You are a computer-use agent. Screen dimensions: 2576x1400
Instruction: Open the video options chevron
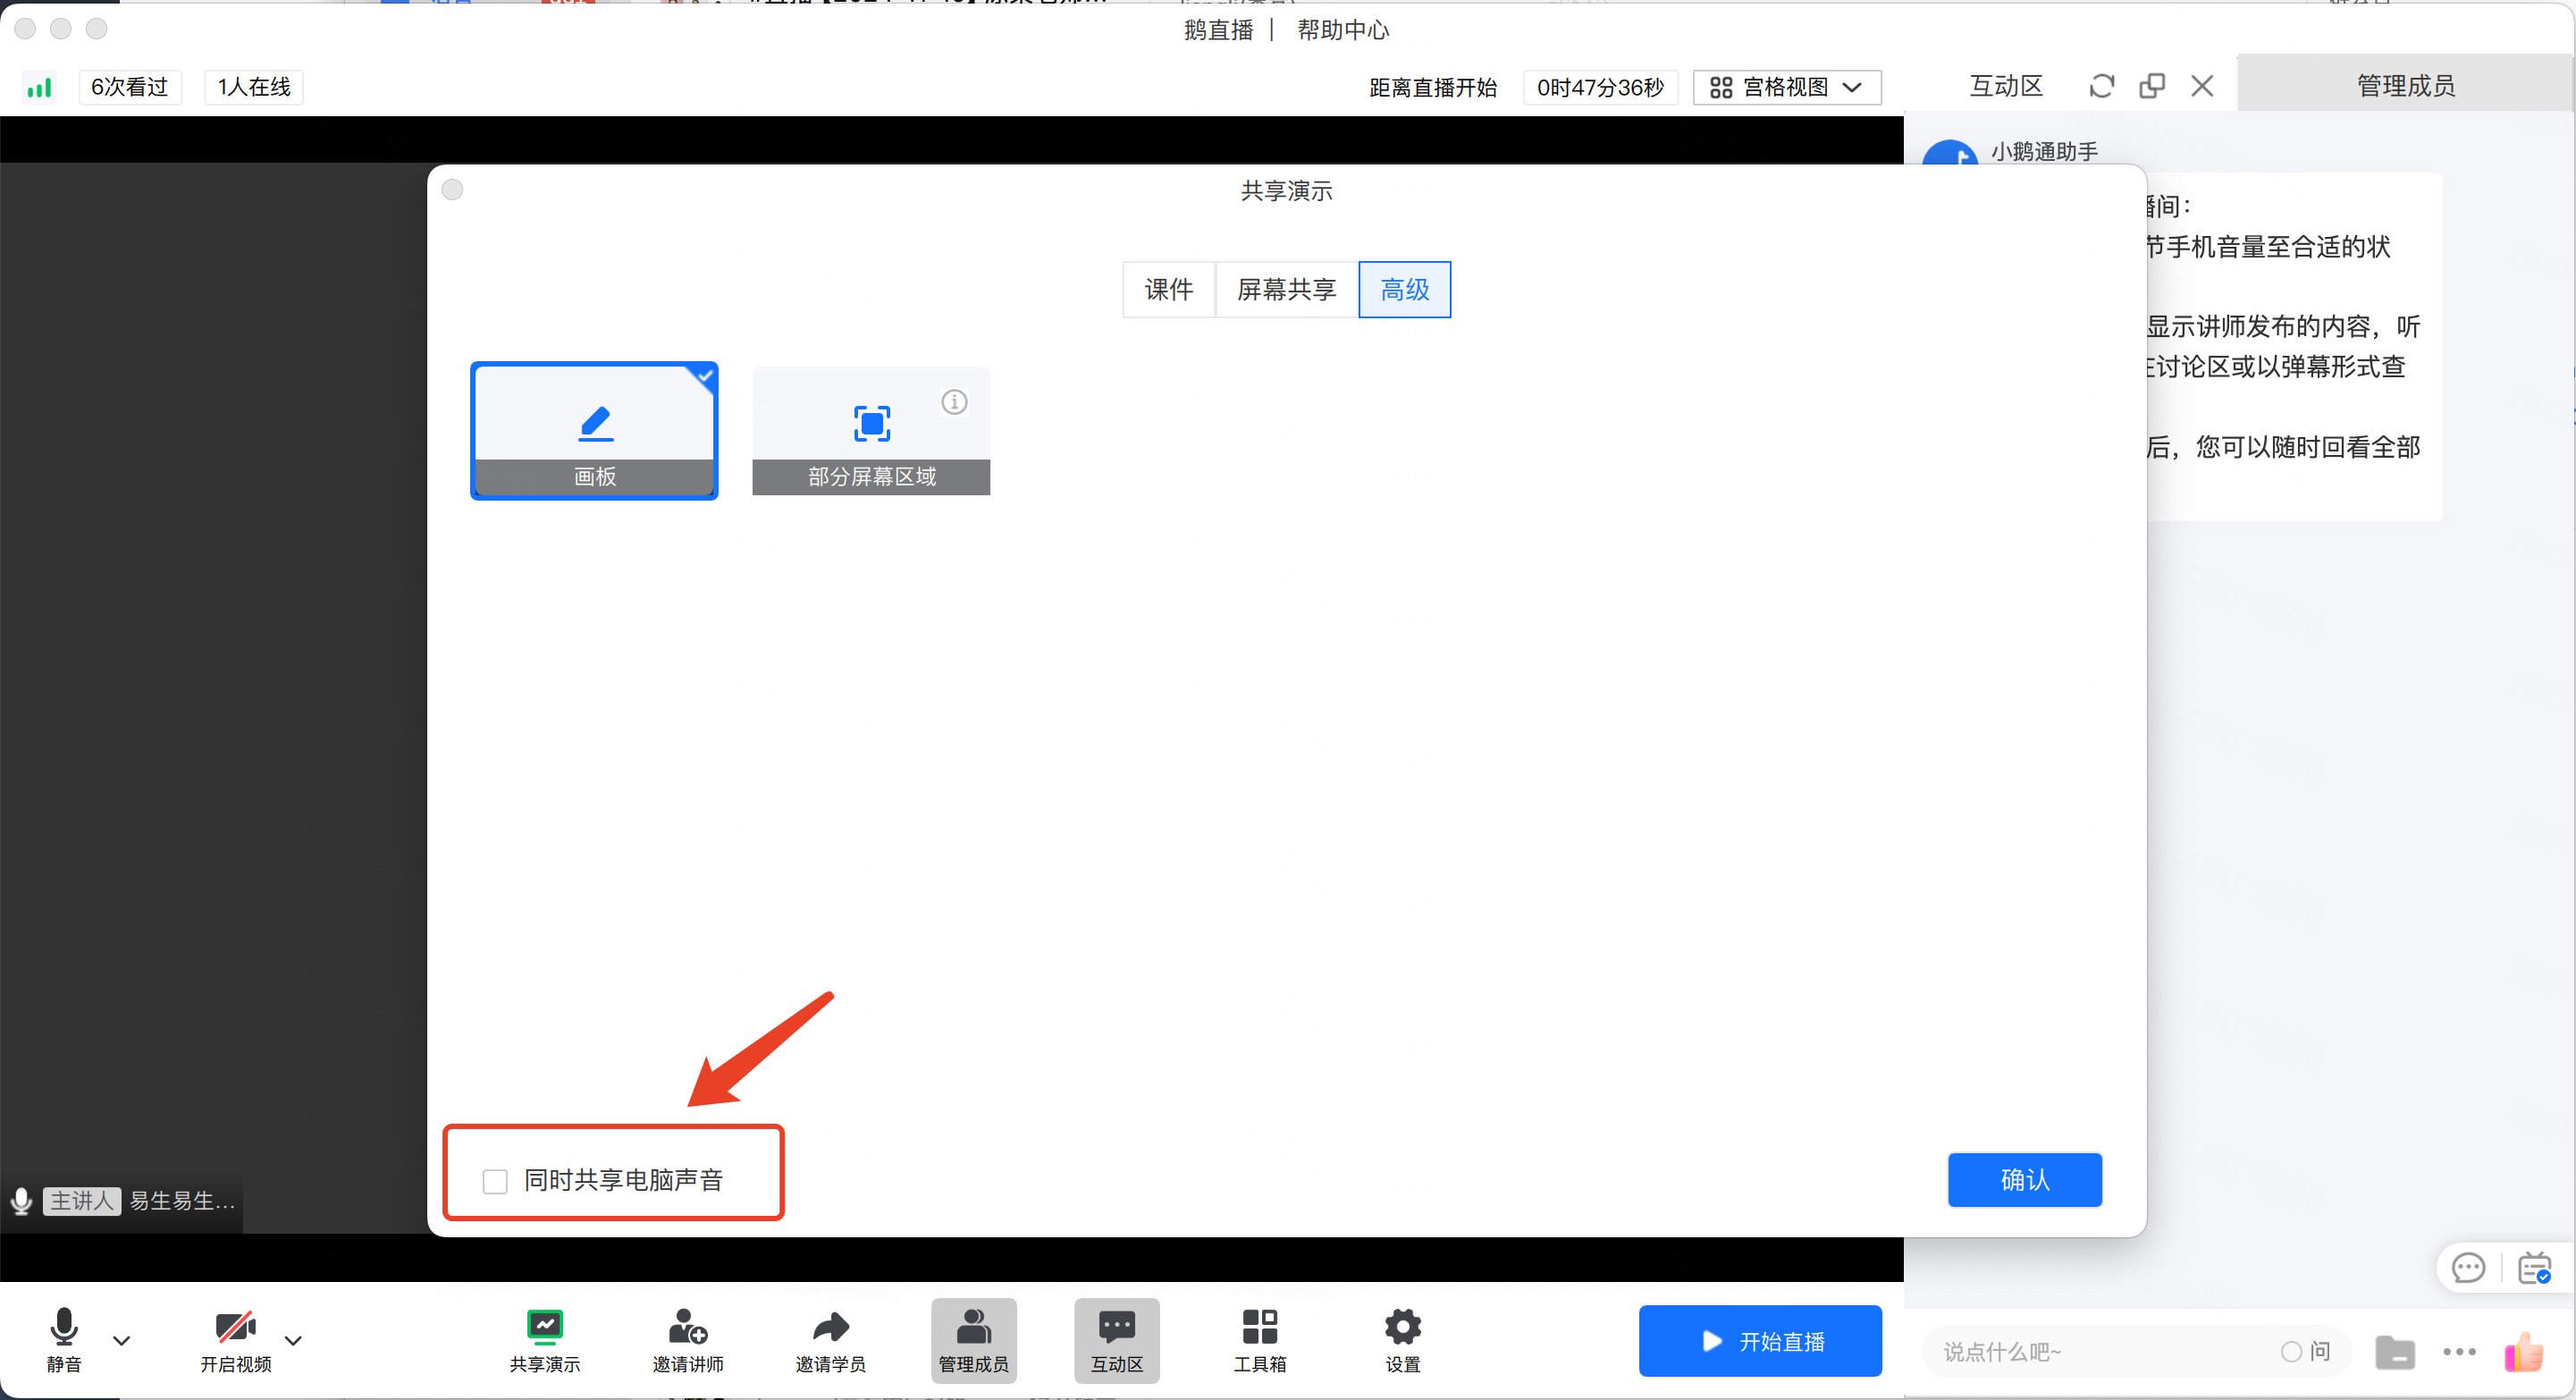[293, 1340]
